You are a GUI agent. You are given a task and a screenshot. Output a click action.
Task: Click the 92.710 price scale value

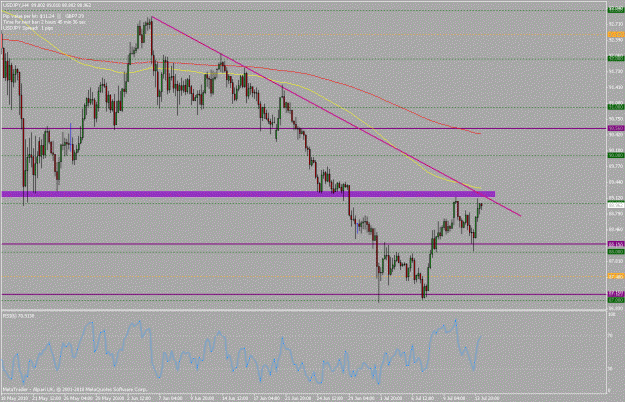point(615,24)
